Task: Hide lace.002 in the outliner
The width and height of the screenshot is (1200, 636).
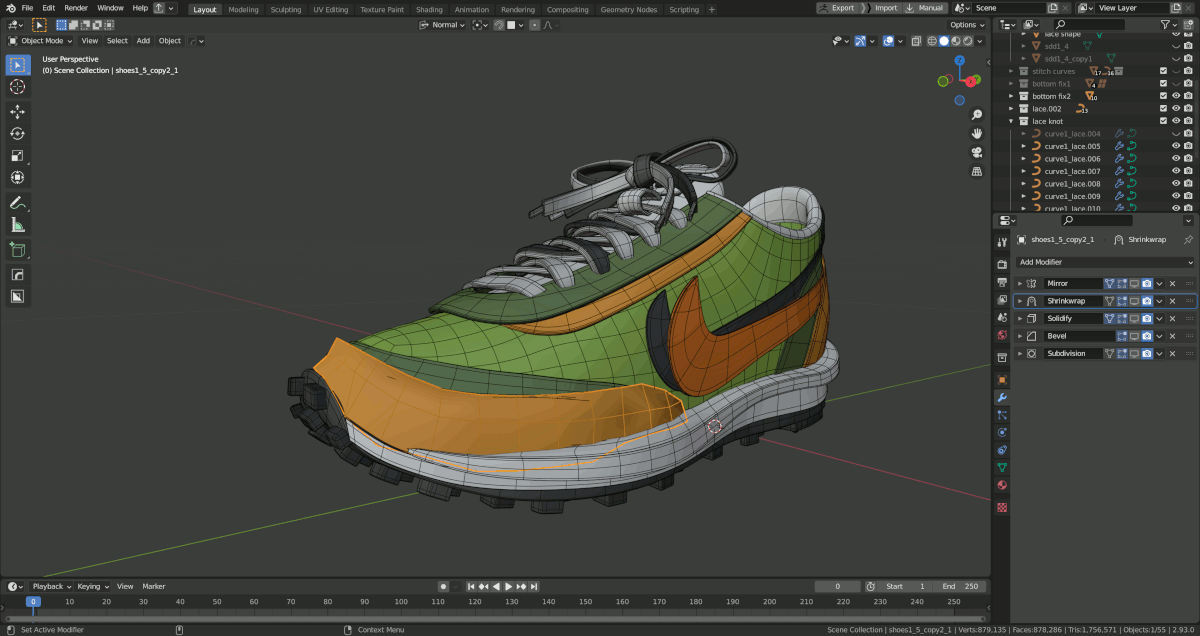Action: 1176,109
